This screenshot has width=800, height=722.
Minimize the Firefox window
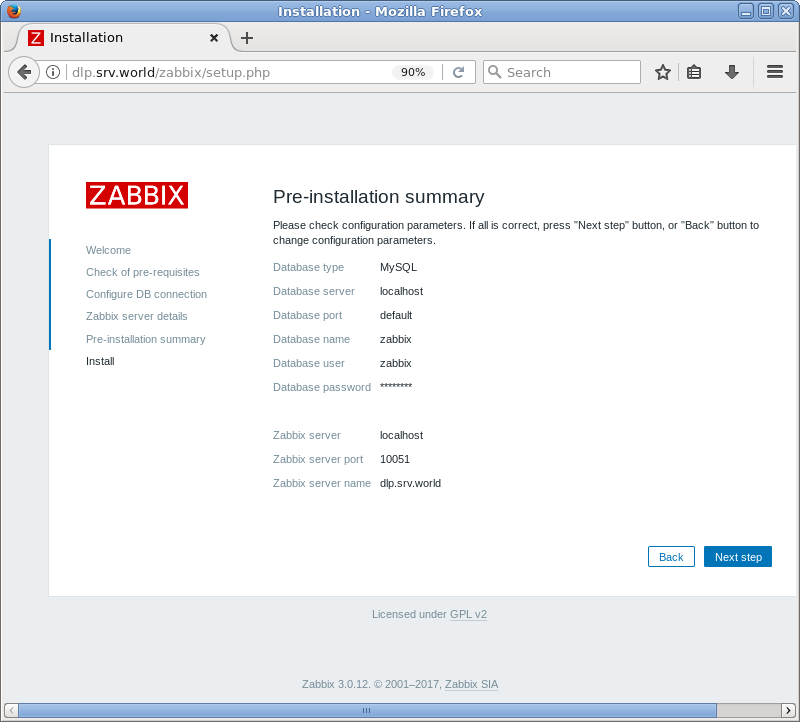click(746, 11)
